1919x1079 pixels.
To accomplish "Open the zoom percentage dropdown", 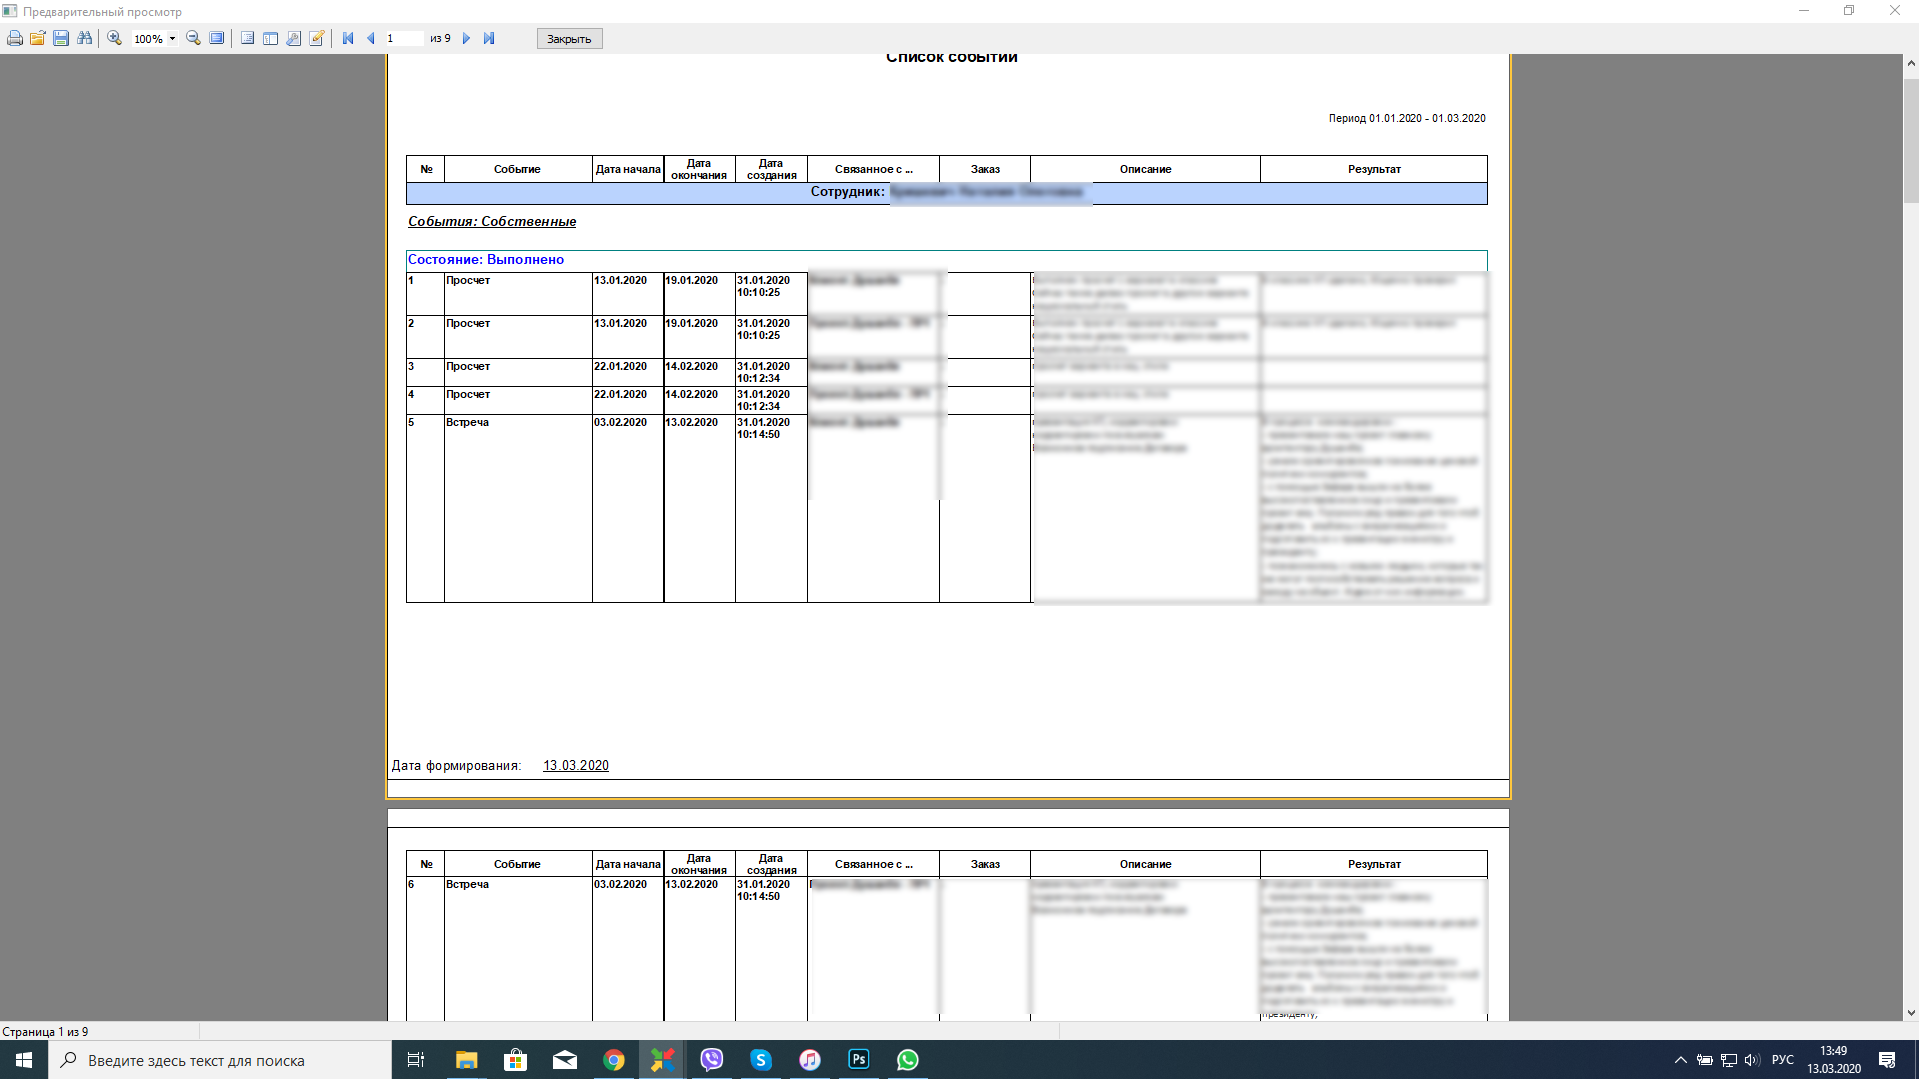I will pyautogui.click(x=172, y=39).
